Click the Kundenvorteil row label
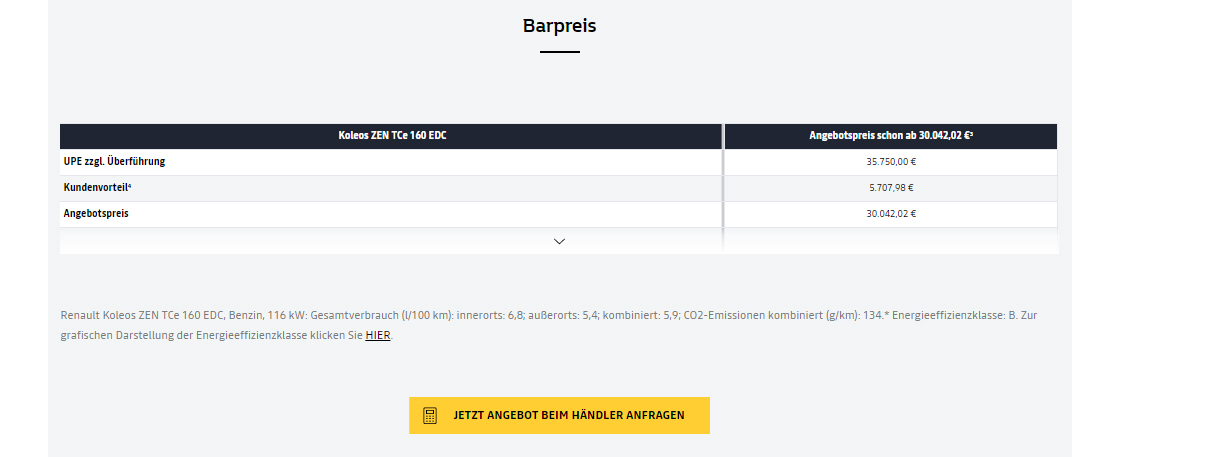 click(97, 187)
